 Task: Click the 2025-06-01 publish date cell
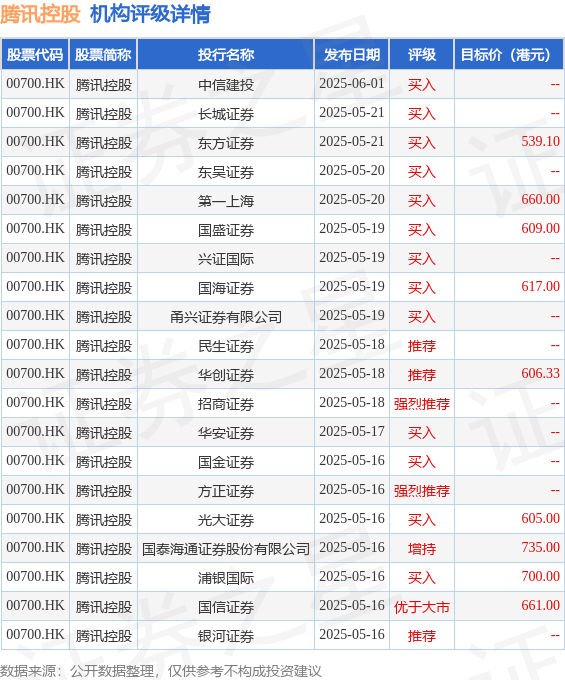click(x=352, y=83)
